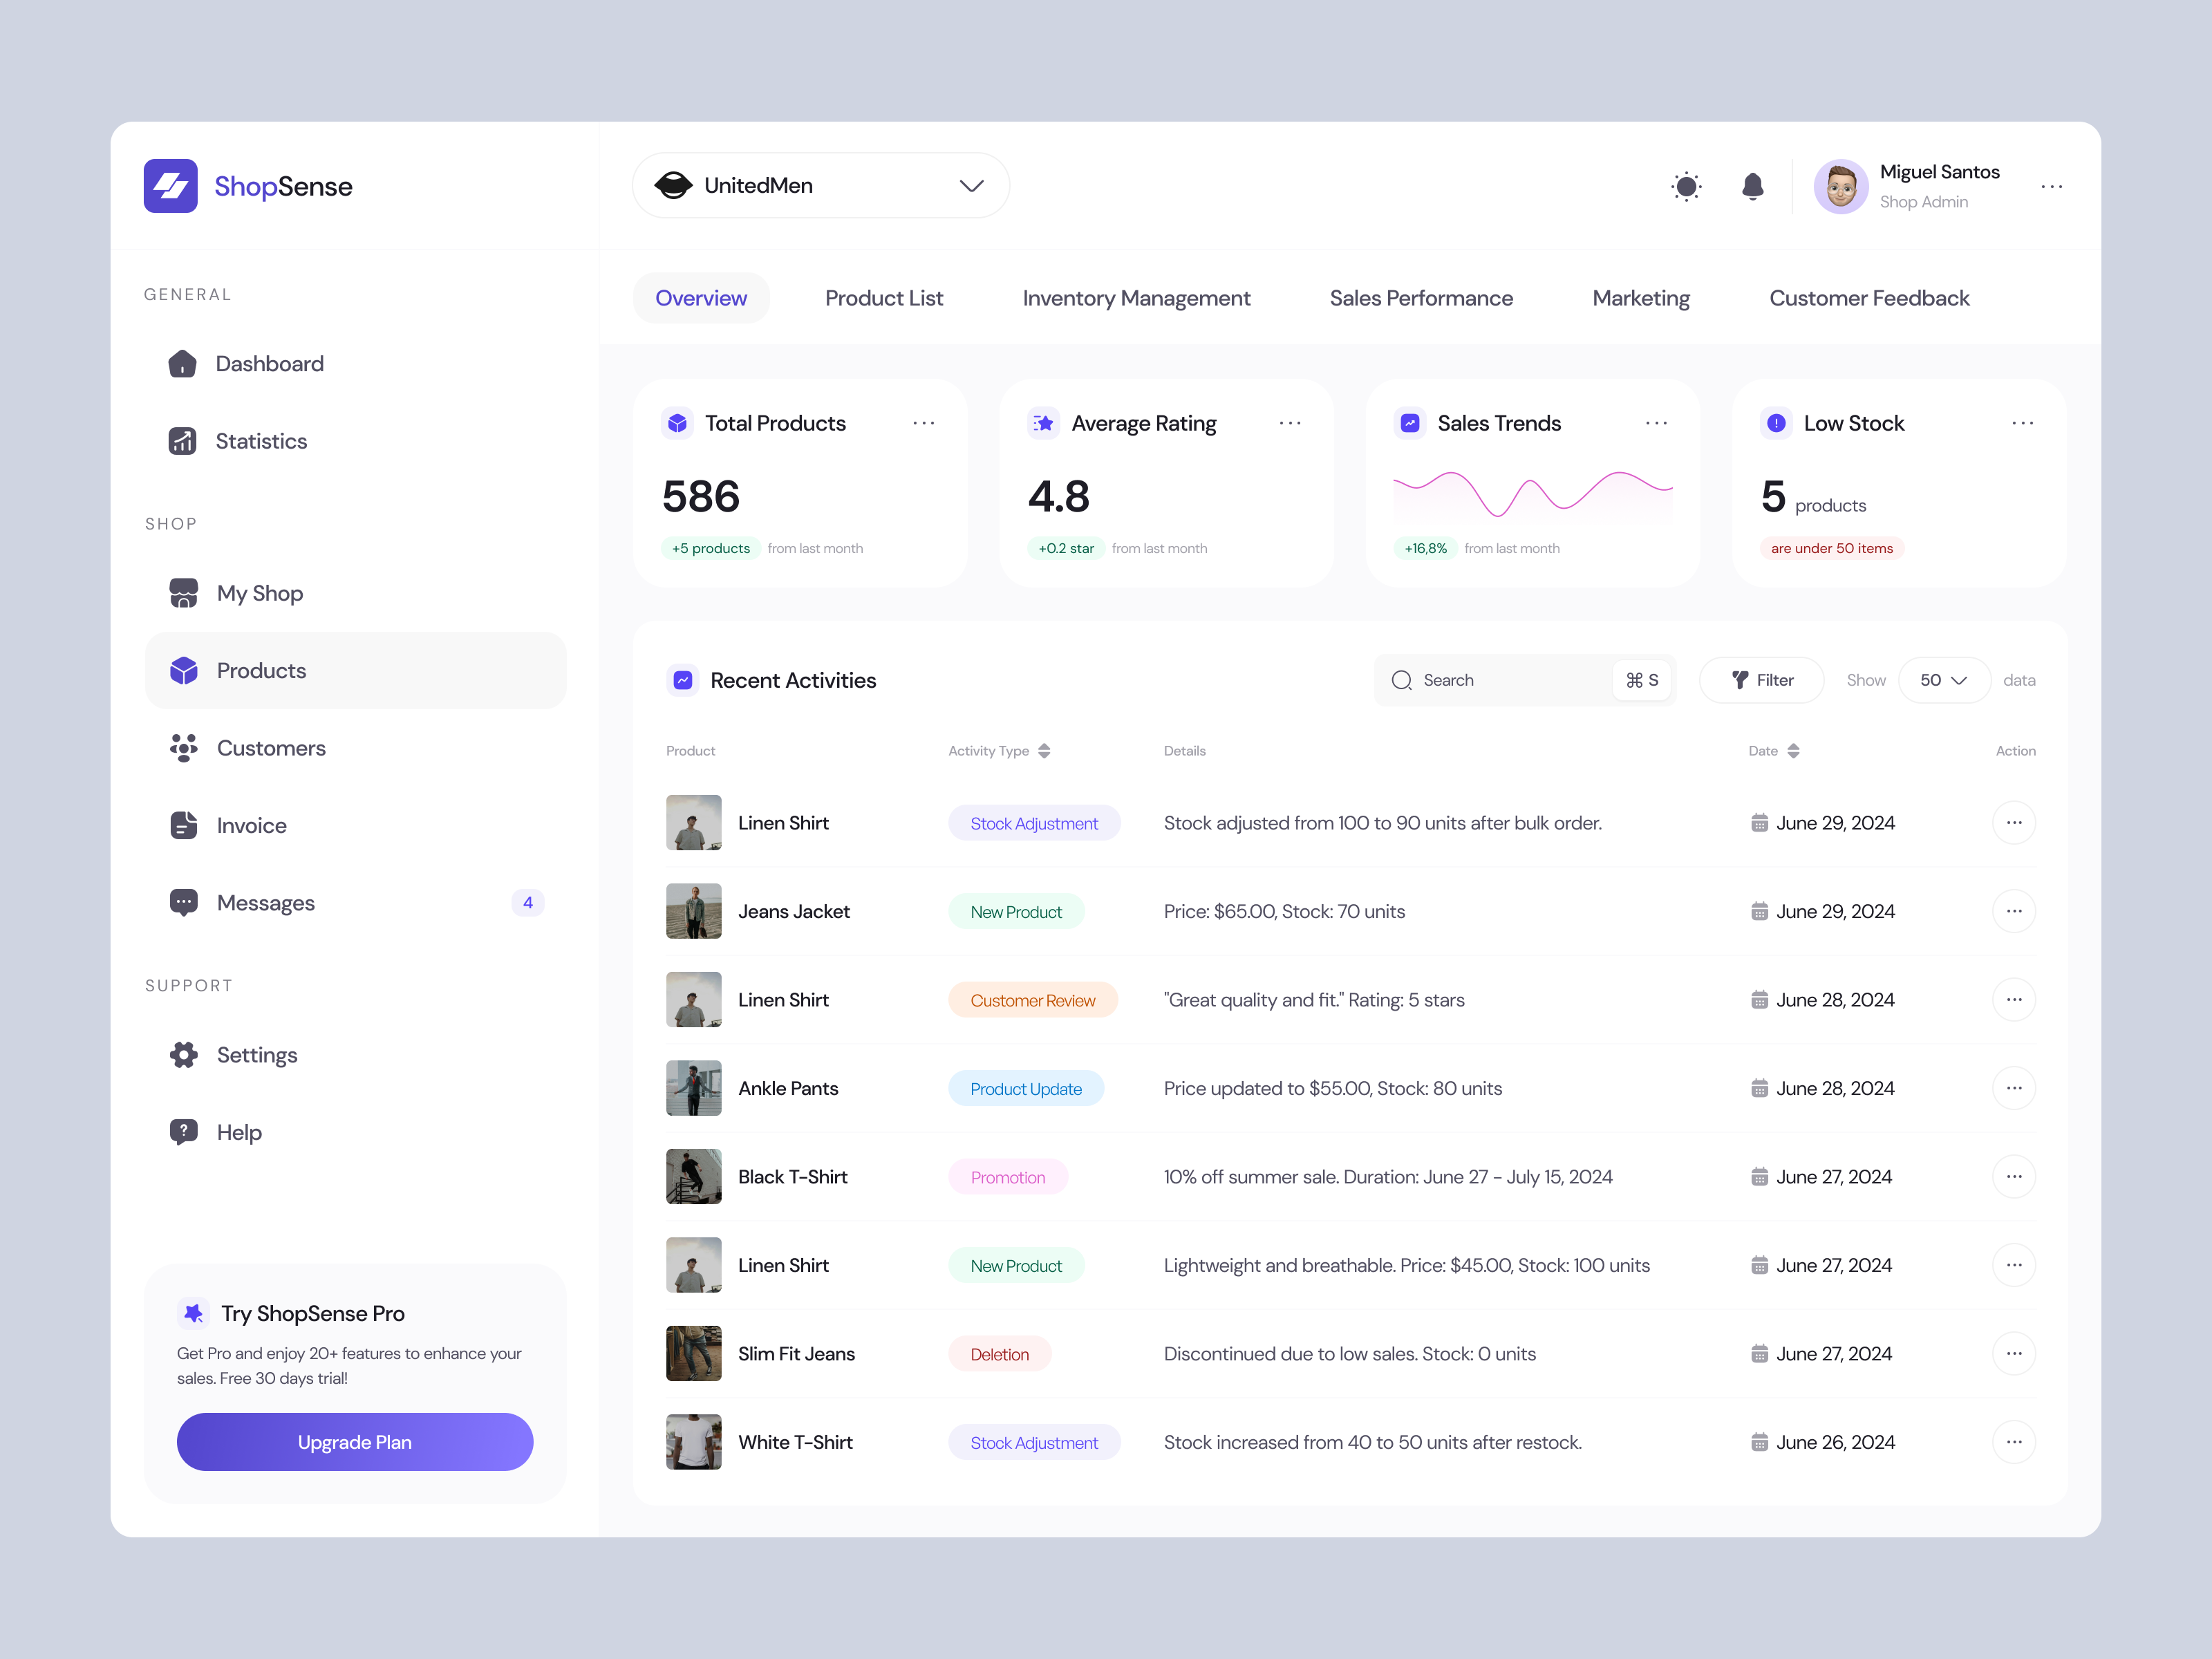Open options menu on Total Products card
2212x1659 pixels.
(924, 422)
